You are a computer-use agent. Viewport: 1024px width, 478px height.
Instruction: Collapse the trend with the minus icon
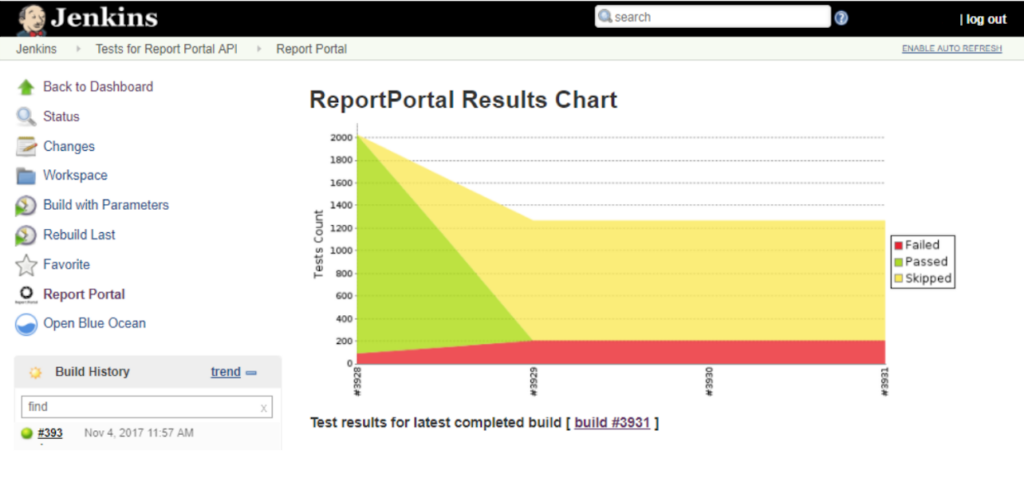[251, 373]
